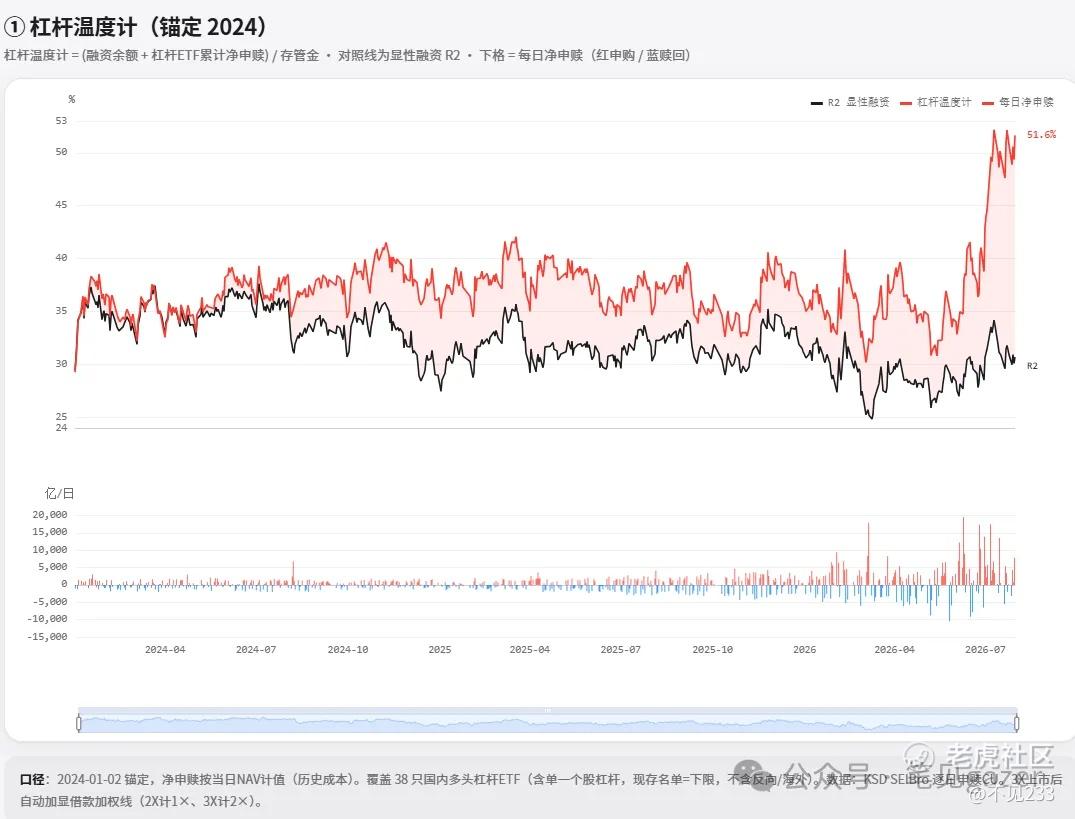The height and width of the screenshot is (819, 1075).
Task: Click the data zoom range bar
Action: [547, 720]
